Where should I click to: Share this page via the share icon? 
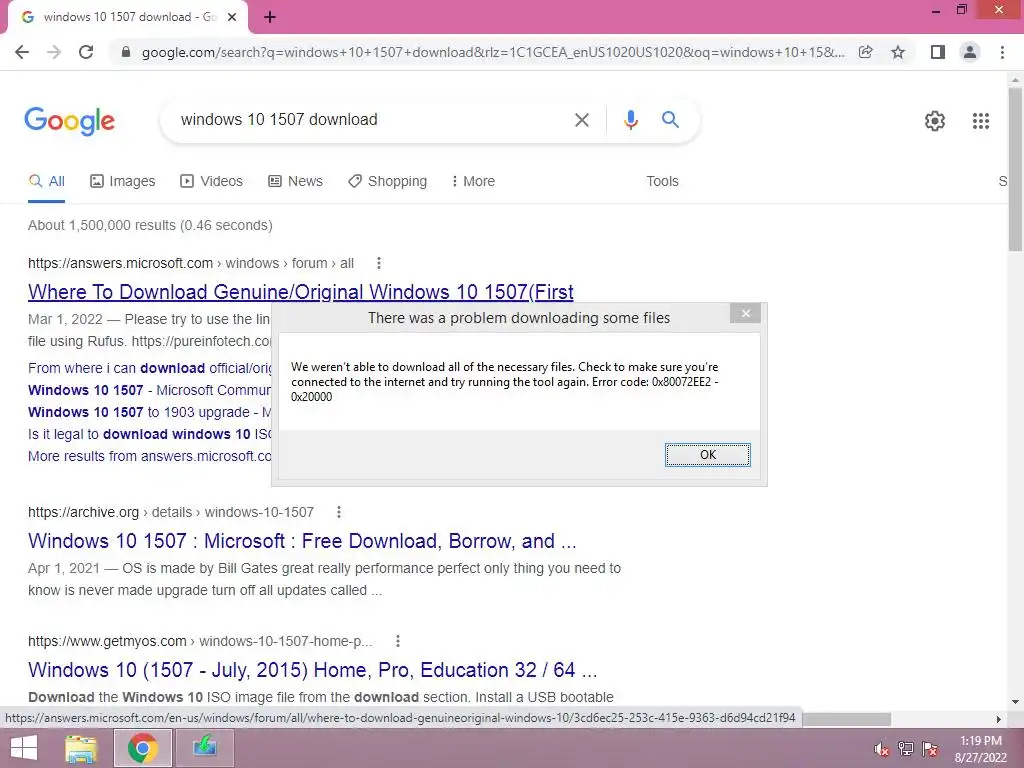pyautogui.click(x=865, y=52)
